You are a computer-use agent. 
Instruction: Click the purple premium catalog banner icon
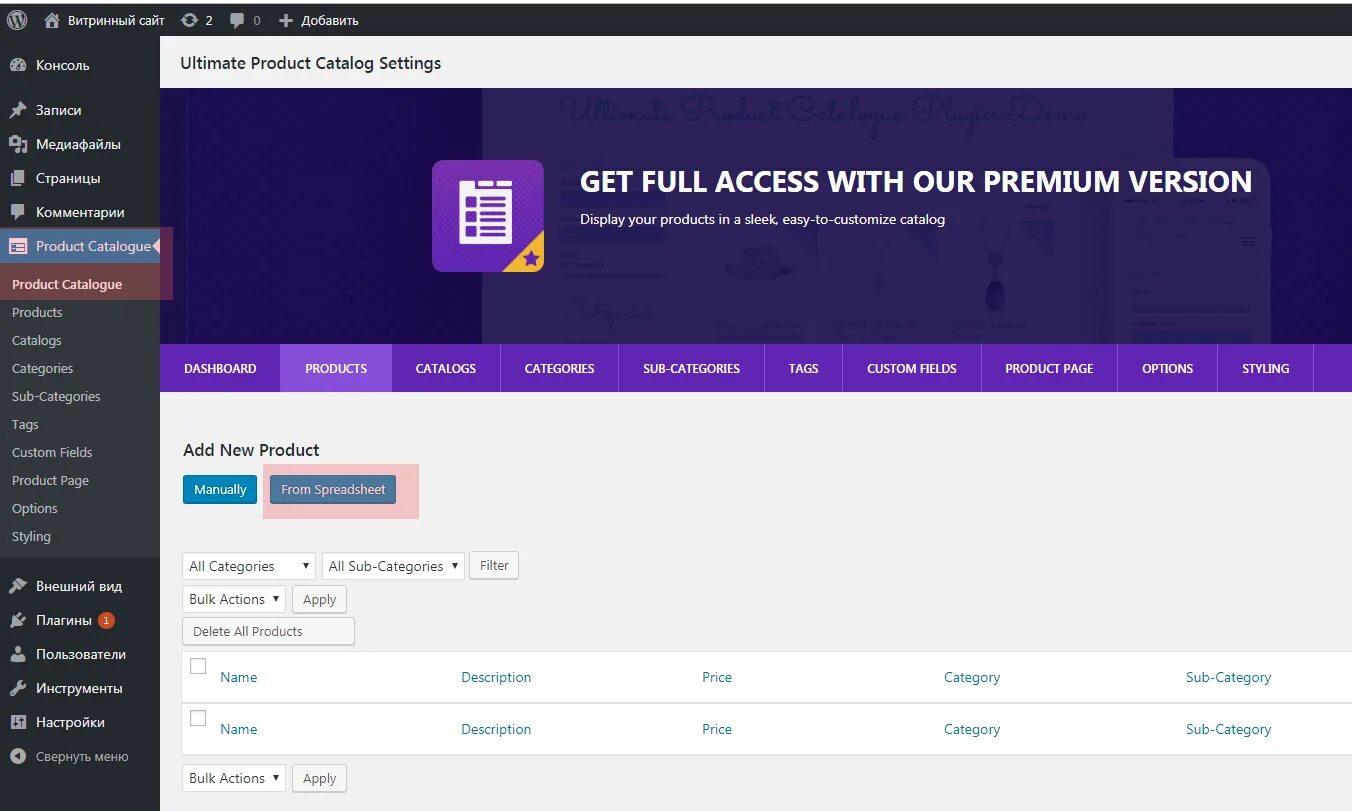click(x=488, y=216)
